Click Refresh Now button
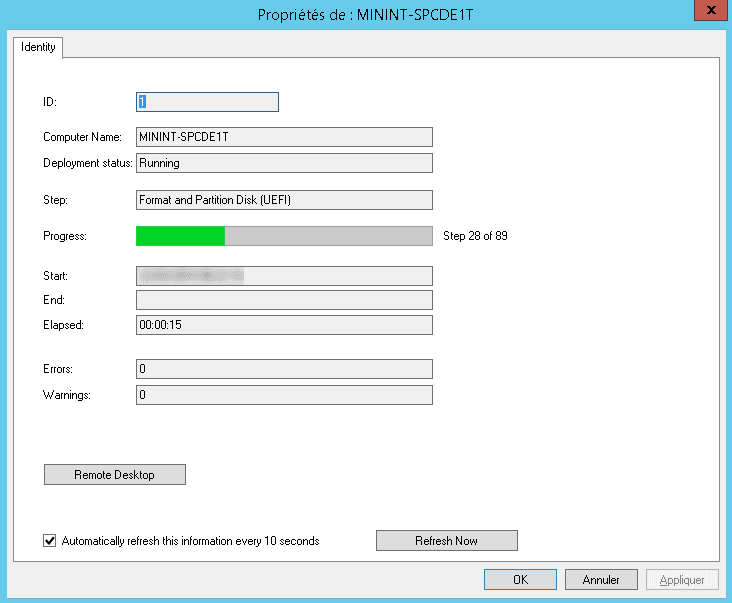732x603 pixels. (x=447, y=540)
